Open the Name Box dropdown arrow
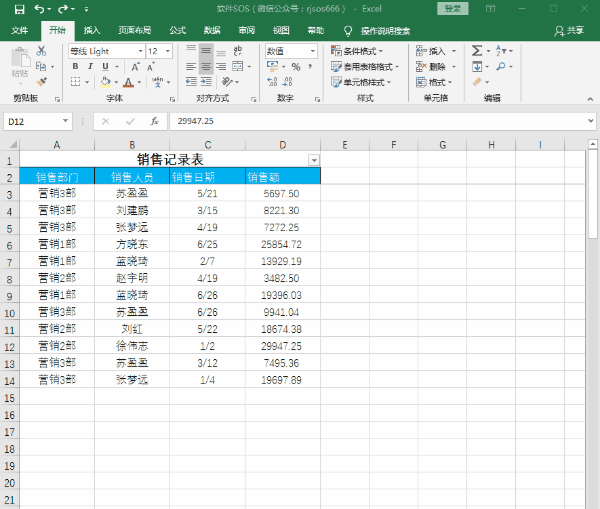 click(x=65, y=121)
